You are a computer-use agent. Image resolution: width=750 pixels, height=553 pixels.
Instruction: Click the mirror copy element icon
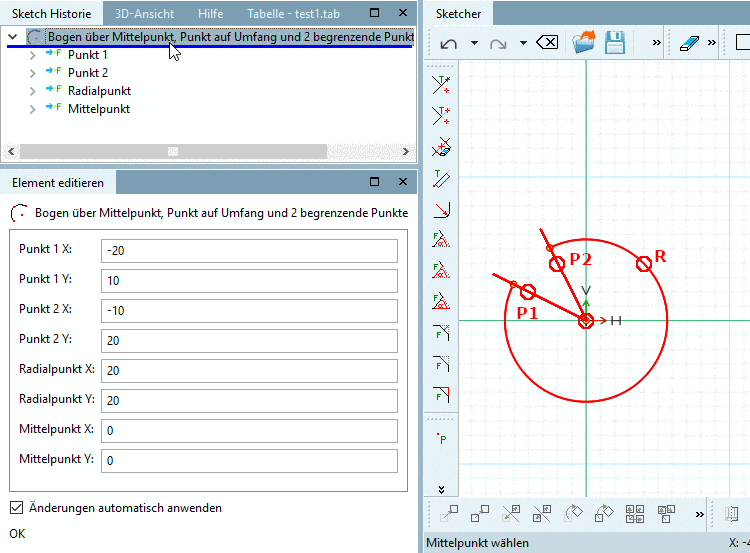[x=542, y=514]
